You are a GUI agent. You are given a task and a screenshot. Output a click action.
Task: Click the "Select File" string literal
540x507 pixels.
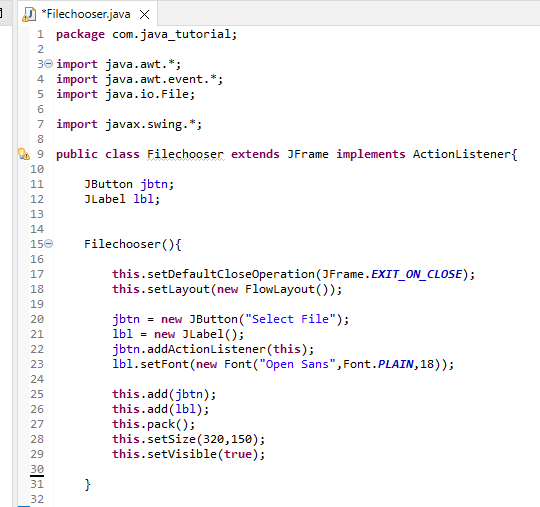[x=290, y=319]
